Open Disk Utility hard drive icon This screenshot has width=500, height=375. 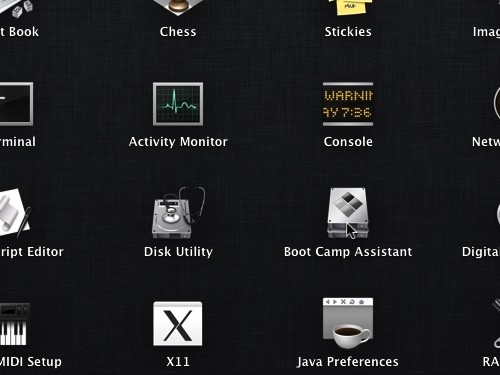(x=179, y=213)
